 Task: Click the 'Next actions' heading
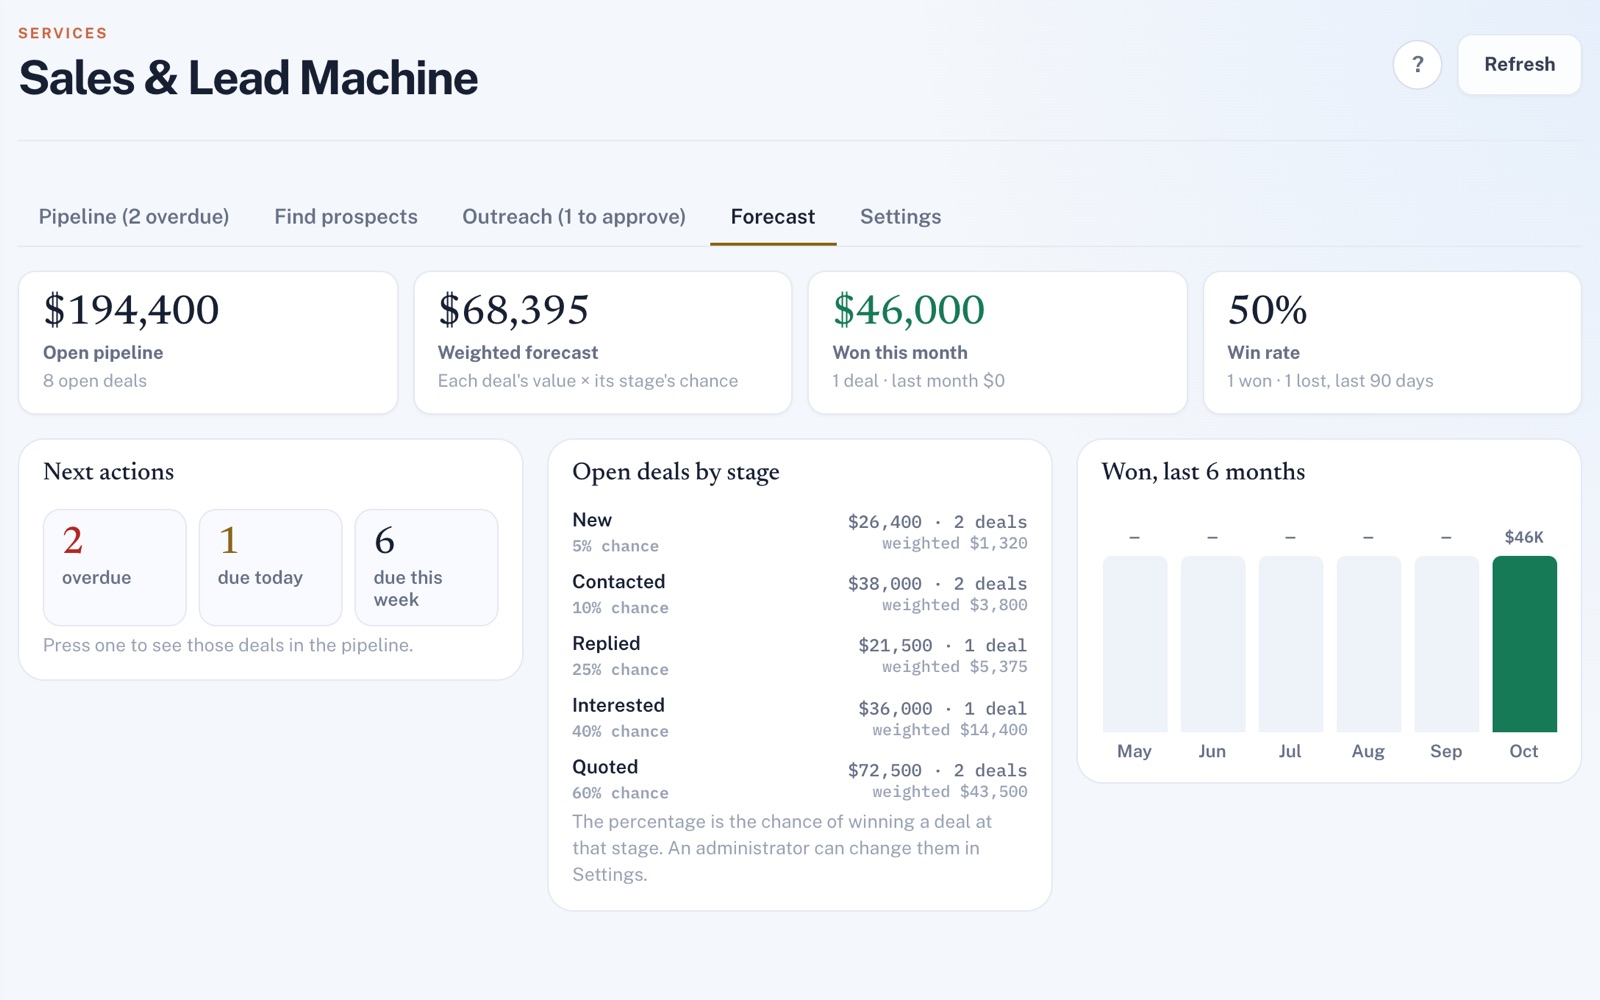[x=109, y=472]
